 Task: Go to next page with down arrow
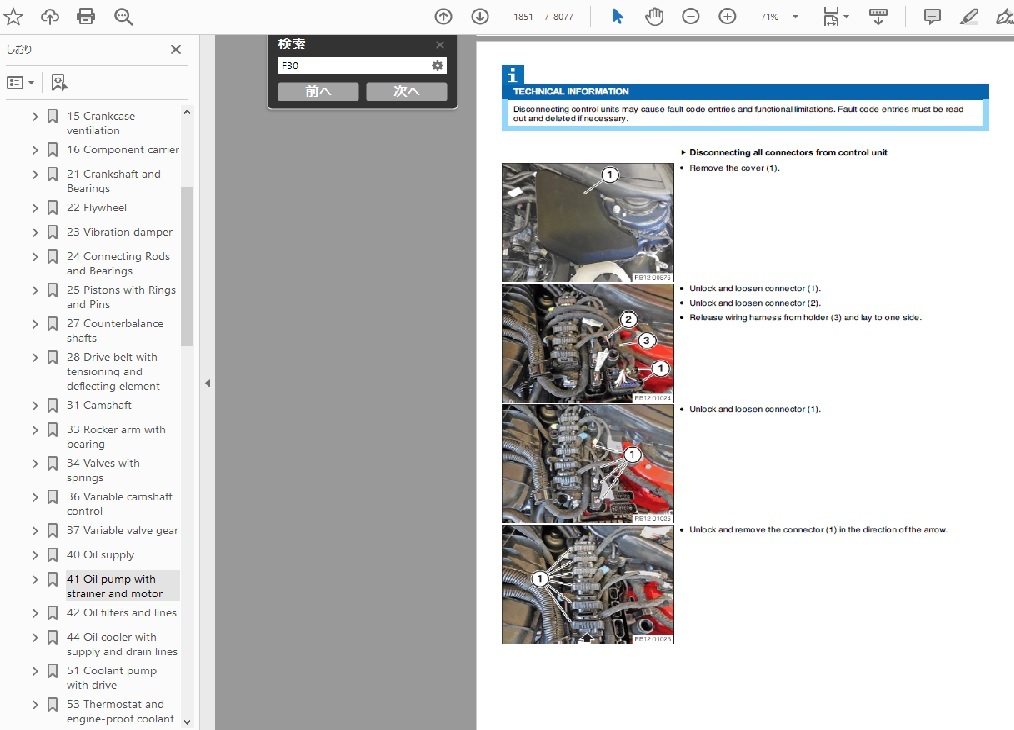pos(480,17)
